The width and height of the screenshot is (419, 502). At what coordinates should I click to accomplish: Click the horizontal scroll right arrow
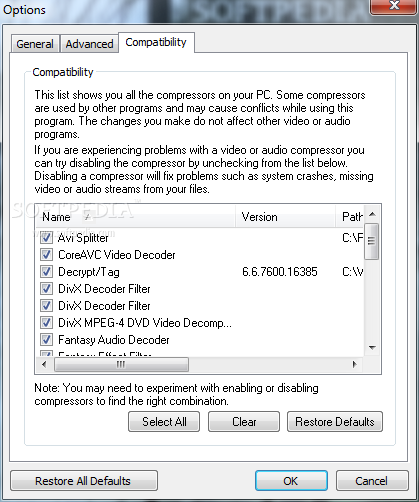pyautogui.click(x=355, y=364)
